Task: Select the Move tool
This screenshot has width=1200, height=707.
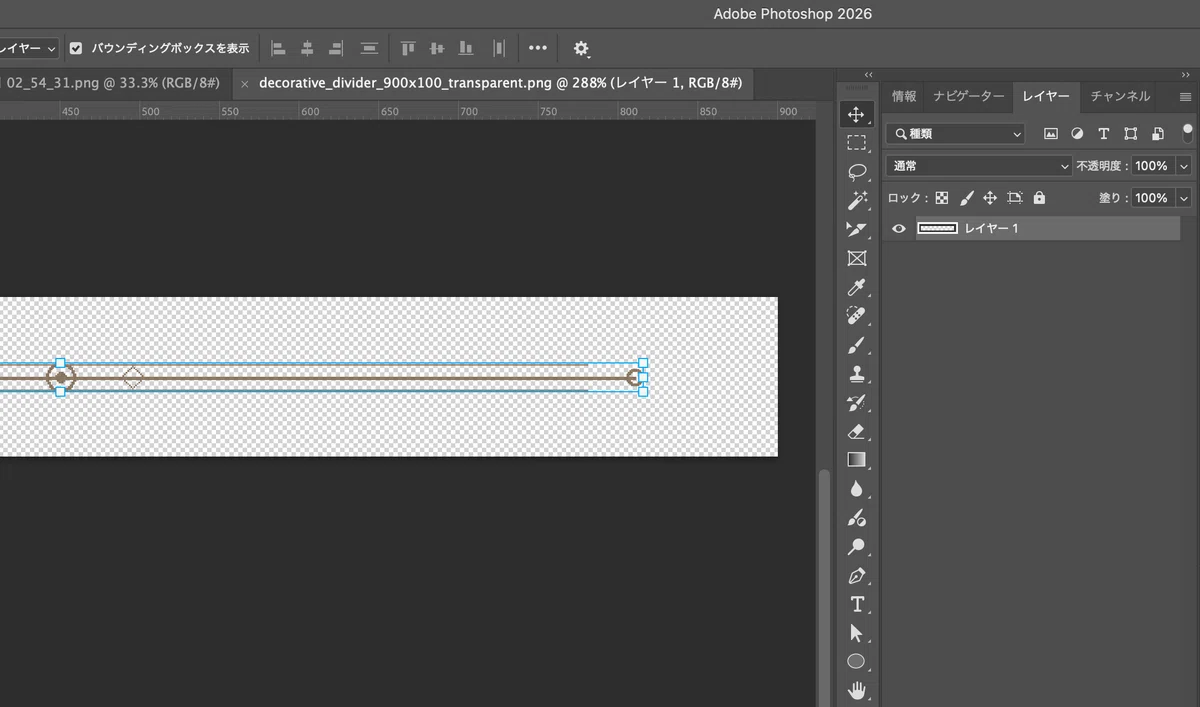Action: [856, 114]
